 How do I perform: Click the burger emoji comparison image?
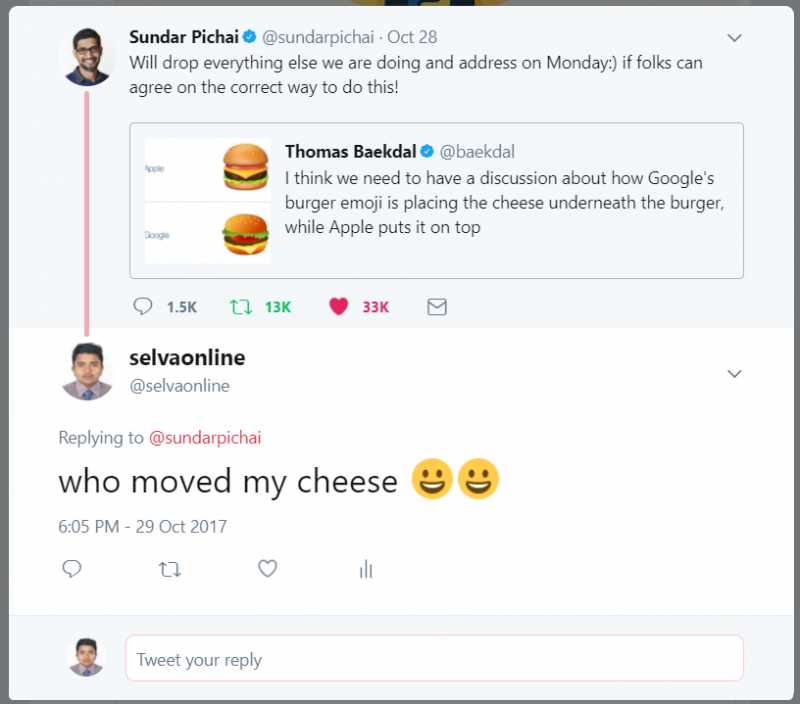point(208,198)
